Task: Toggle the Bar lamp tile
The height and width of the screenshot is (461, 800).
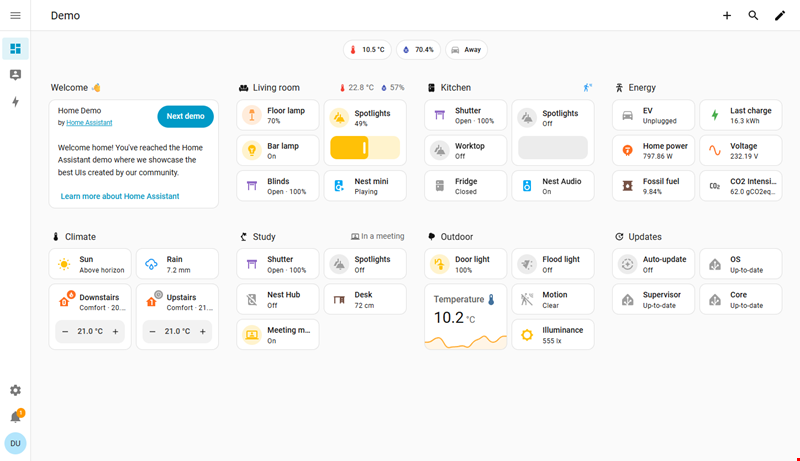Action: point(252,150)
